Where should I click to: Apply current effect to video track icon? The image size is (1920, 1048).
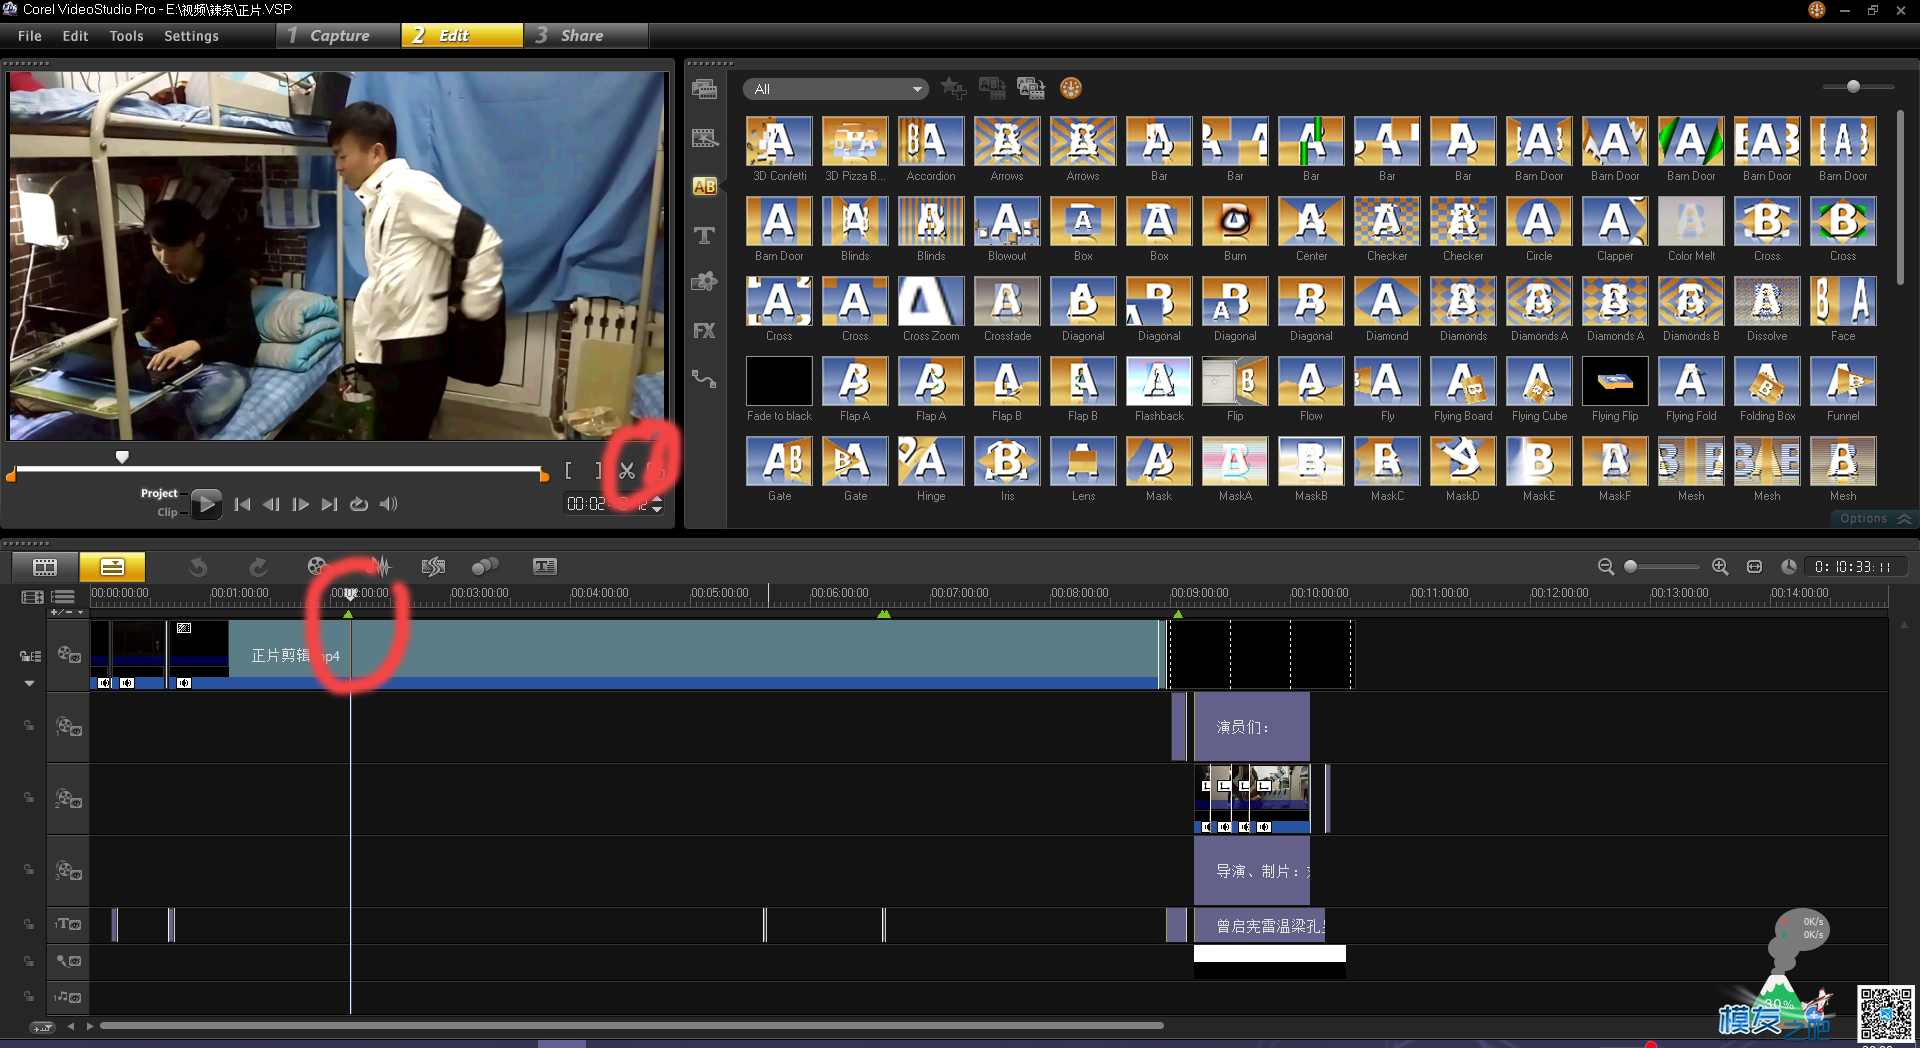coord(992,89)
